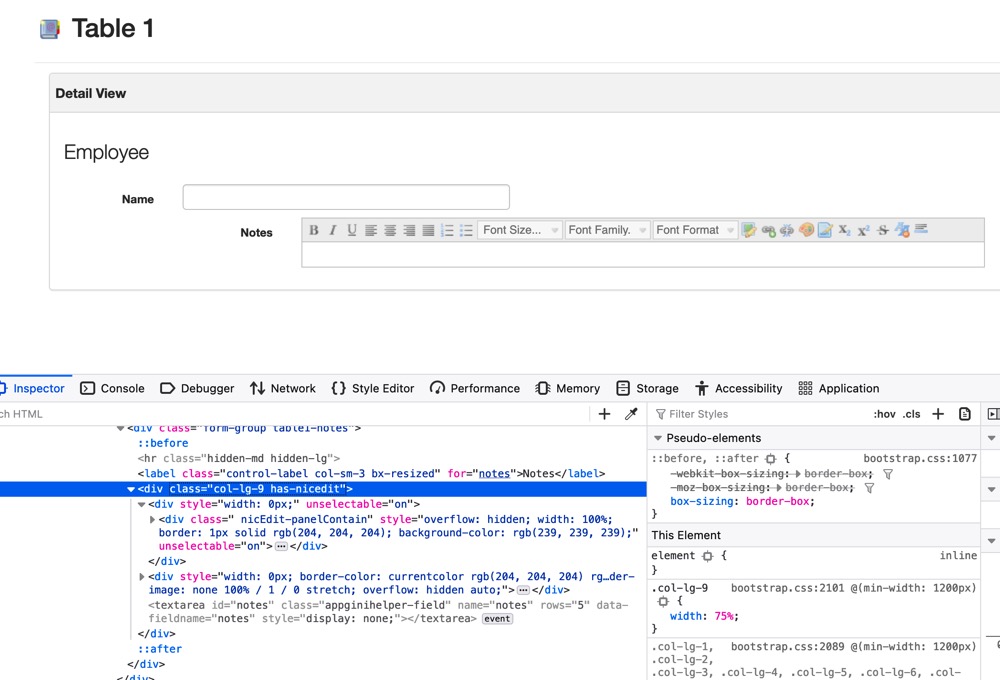The image size is (1000, 680).
Task: Collapse the Pseudo-elements section
Action: (658, 438)
